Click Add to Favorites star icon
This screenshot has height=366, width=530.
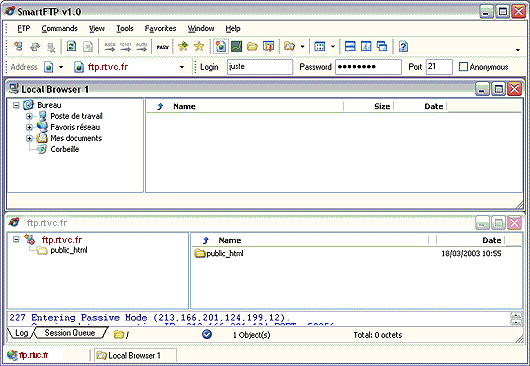click(x=184, y=46)
